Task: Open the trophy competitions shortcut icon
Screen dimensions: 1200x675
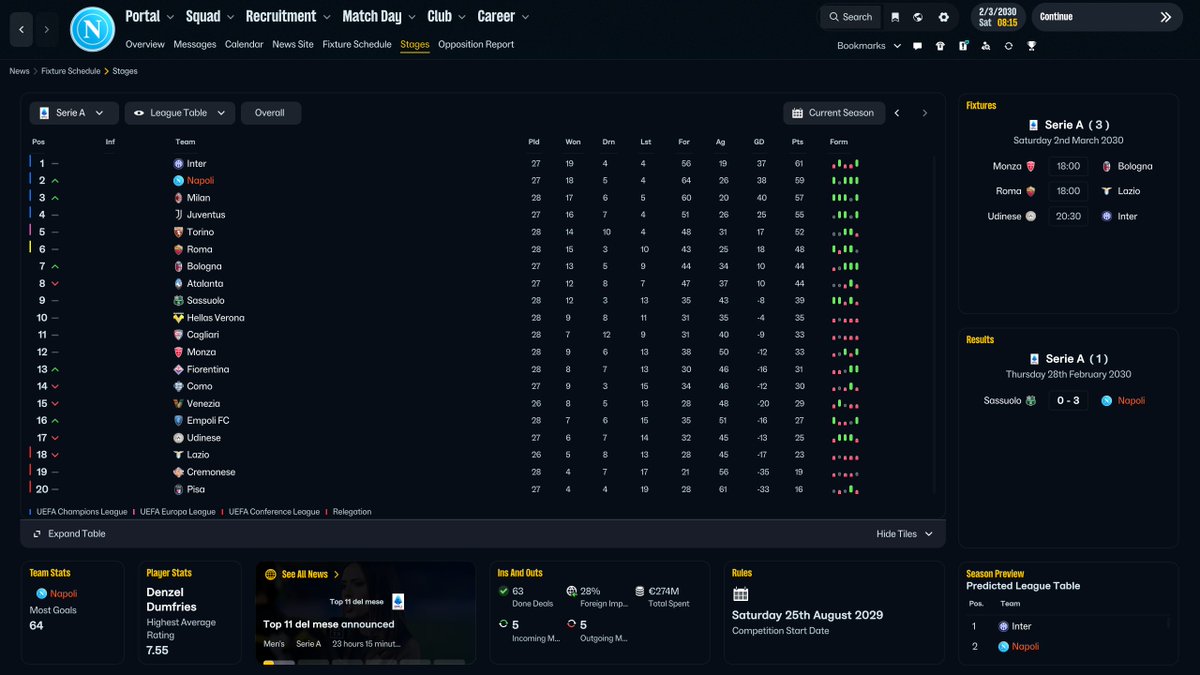Action: [x=1031, y=46]
